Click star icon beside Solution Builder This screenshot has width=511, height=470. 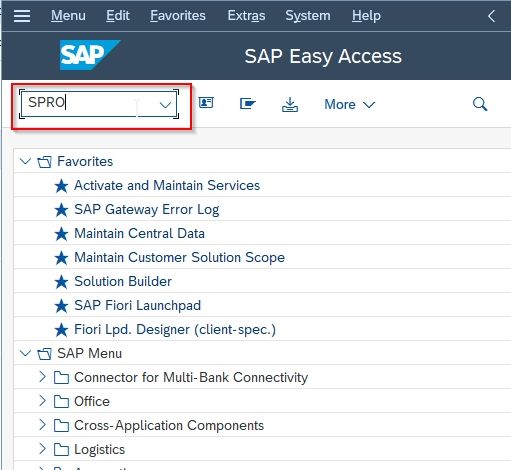coord(61,282)
